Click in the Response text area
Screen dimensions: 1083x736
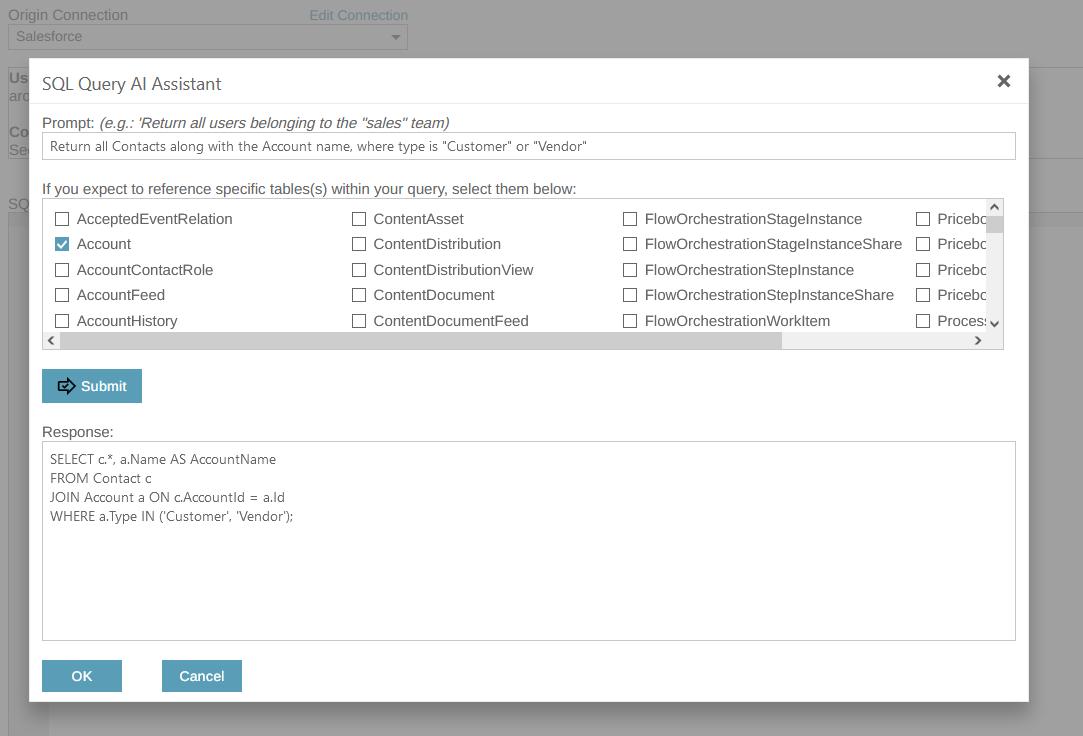[x=528, y=540]
